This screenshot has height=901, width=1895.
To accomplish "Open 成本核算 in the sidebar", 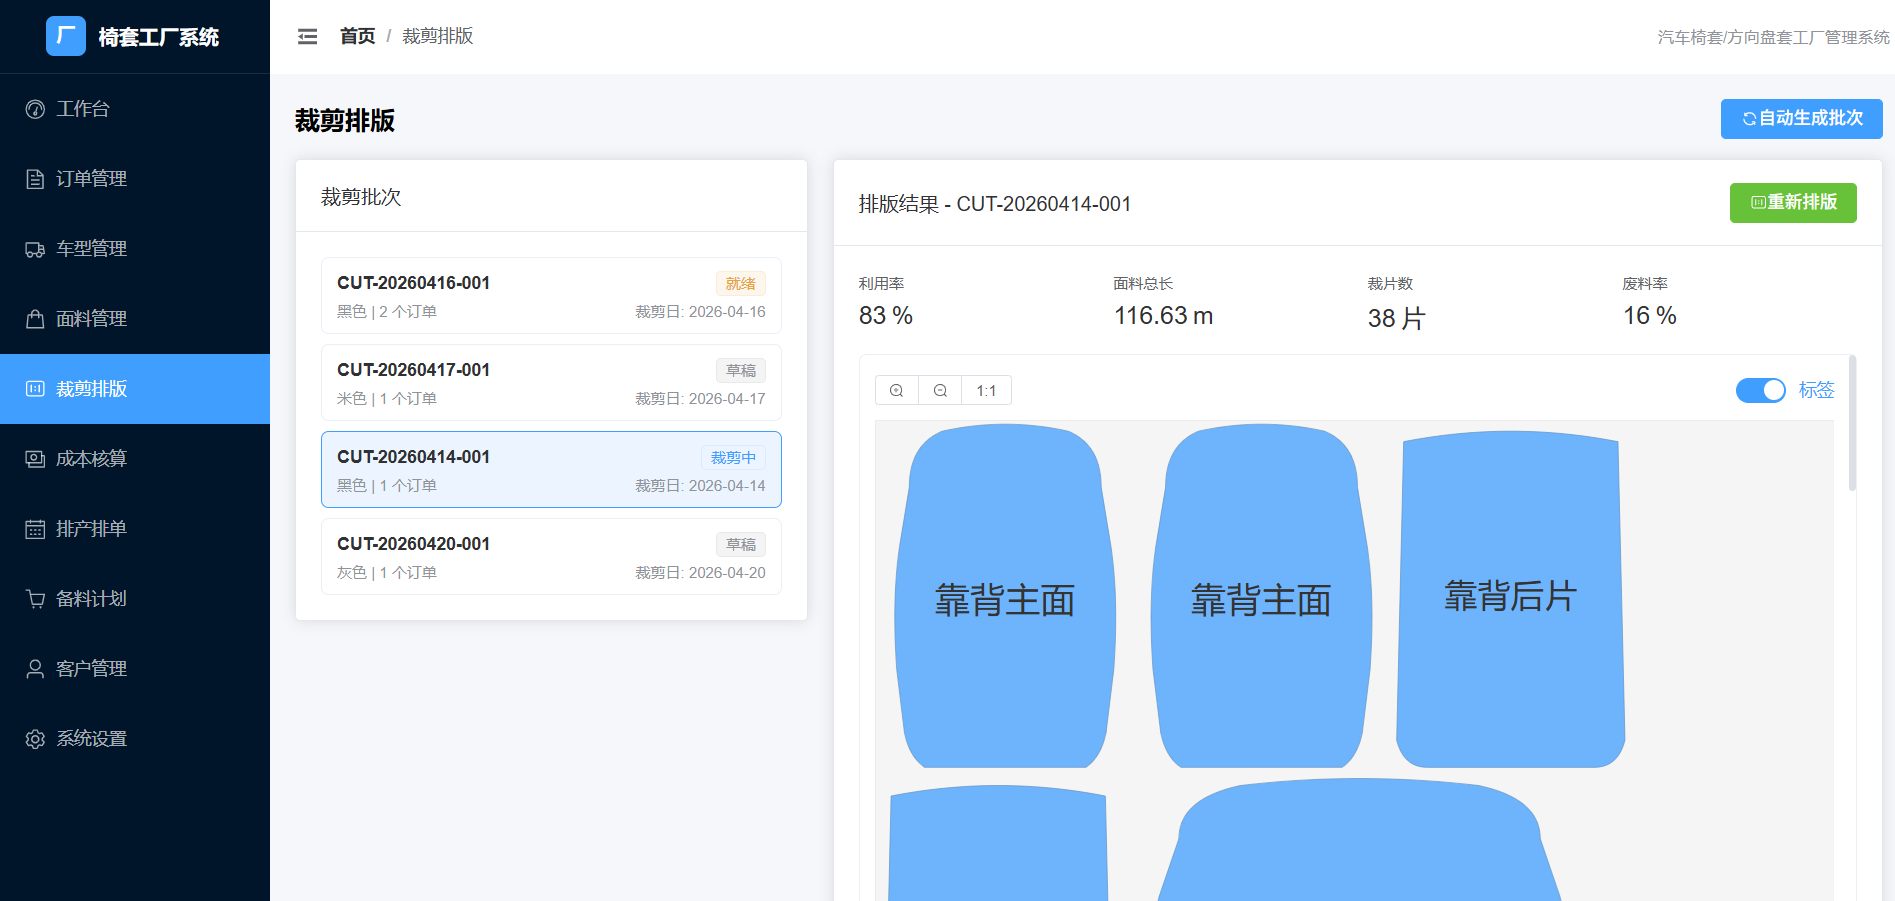I will pos(135,459).
